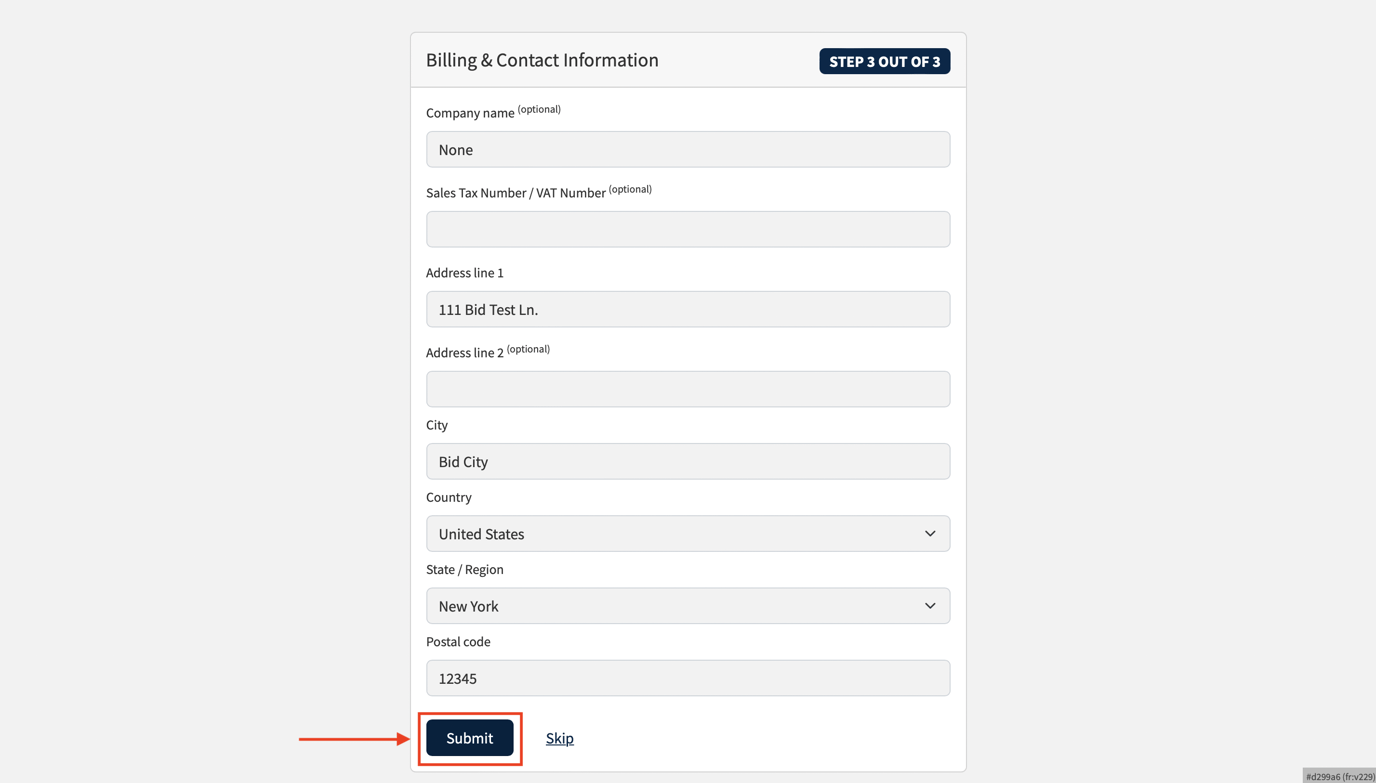1376x783 pixels.
Task: Click the Skip link
Action: [x=559, y=738]
